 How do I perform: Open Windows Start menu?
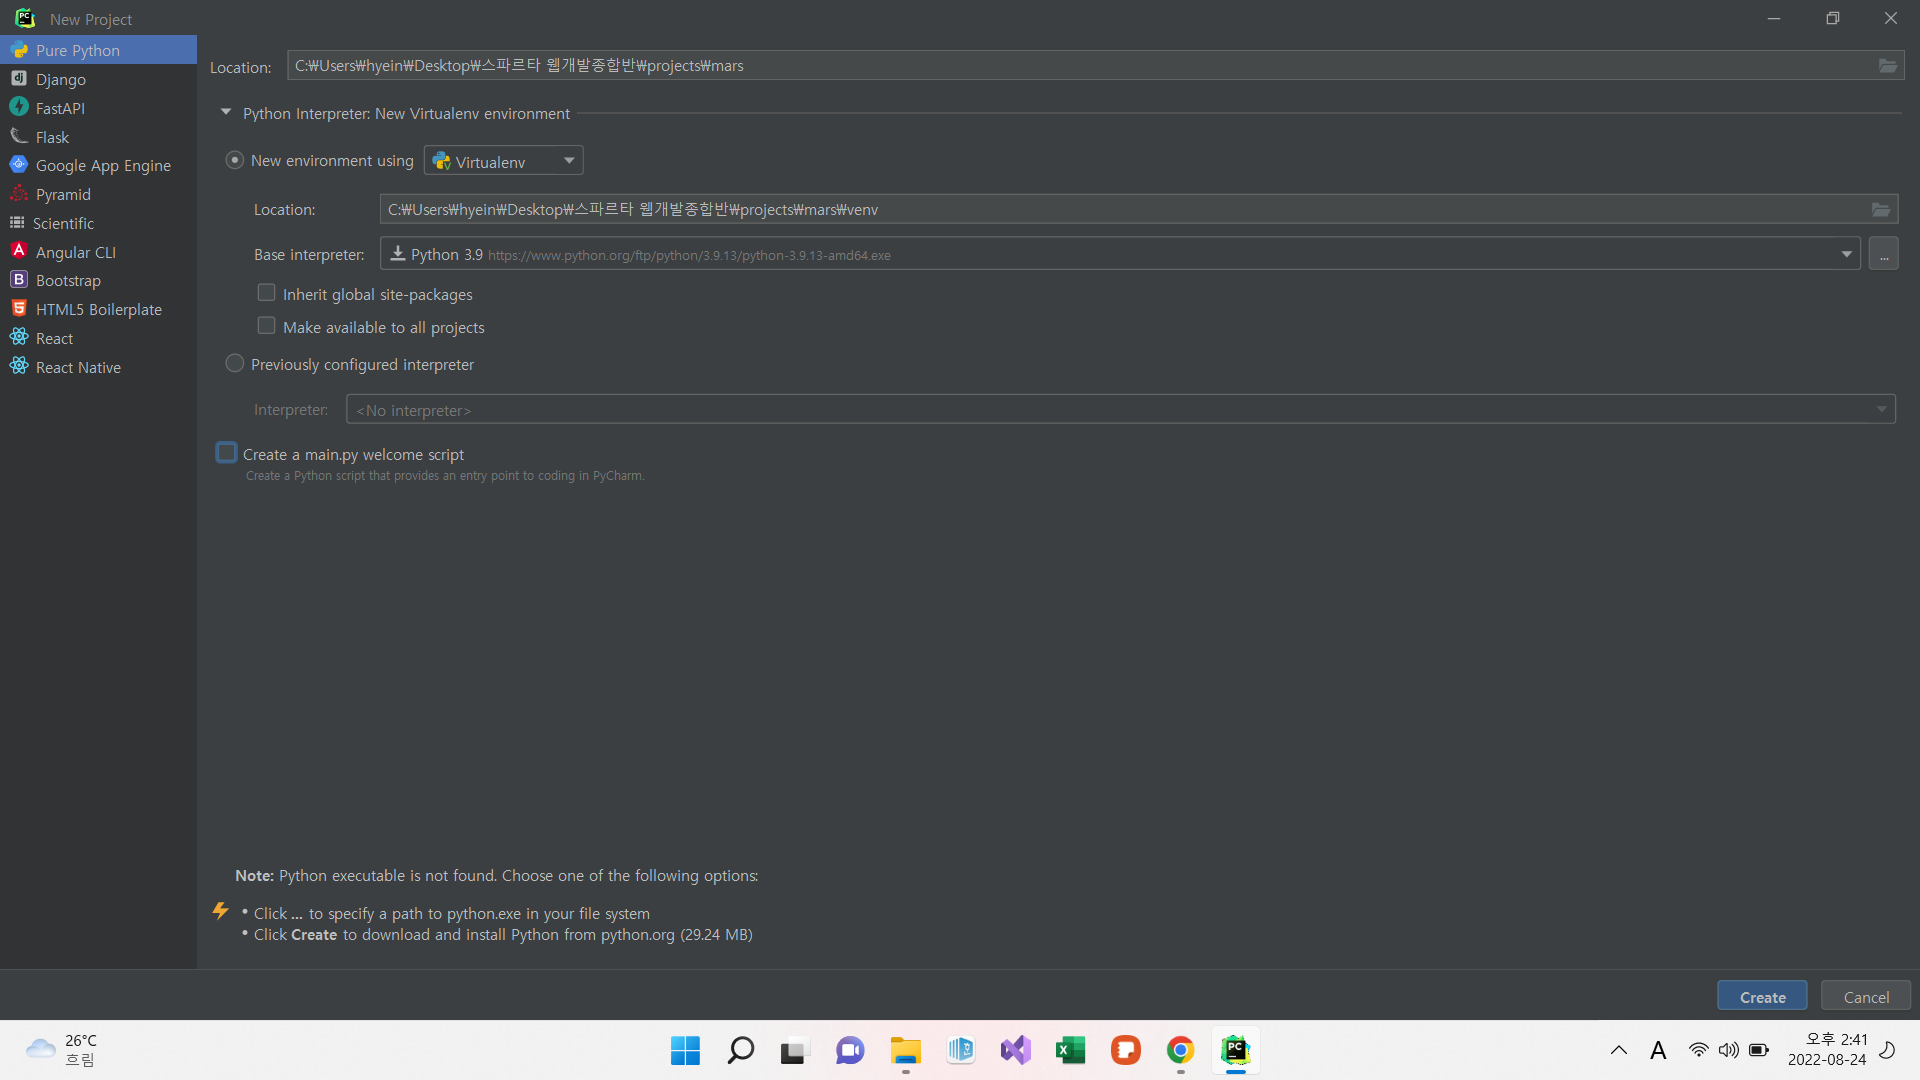point(685,1050)
